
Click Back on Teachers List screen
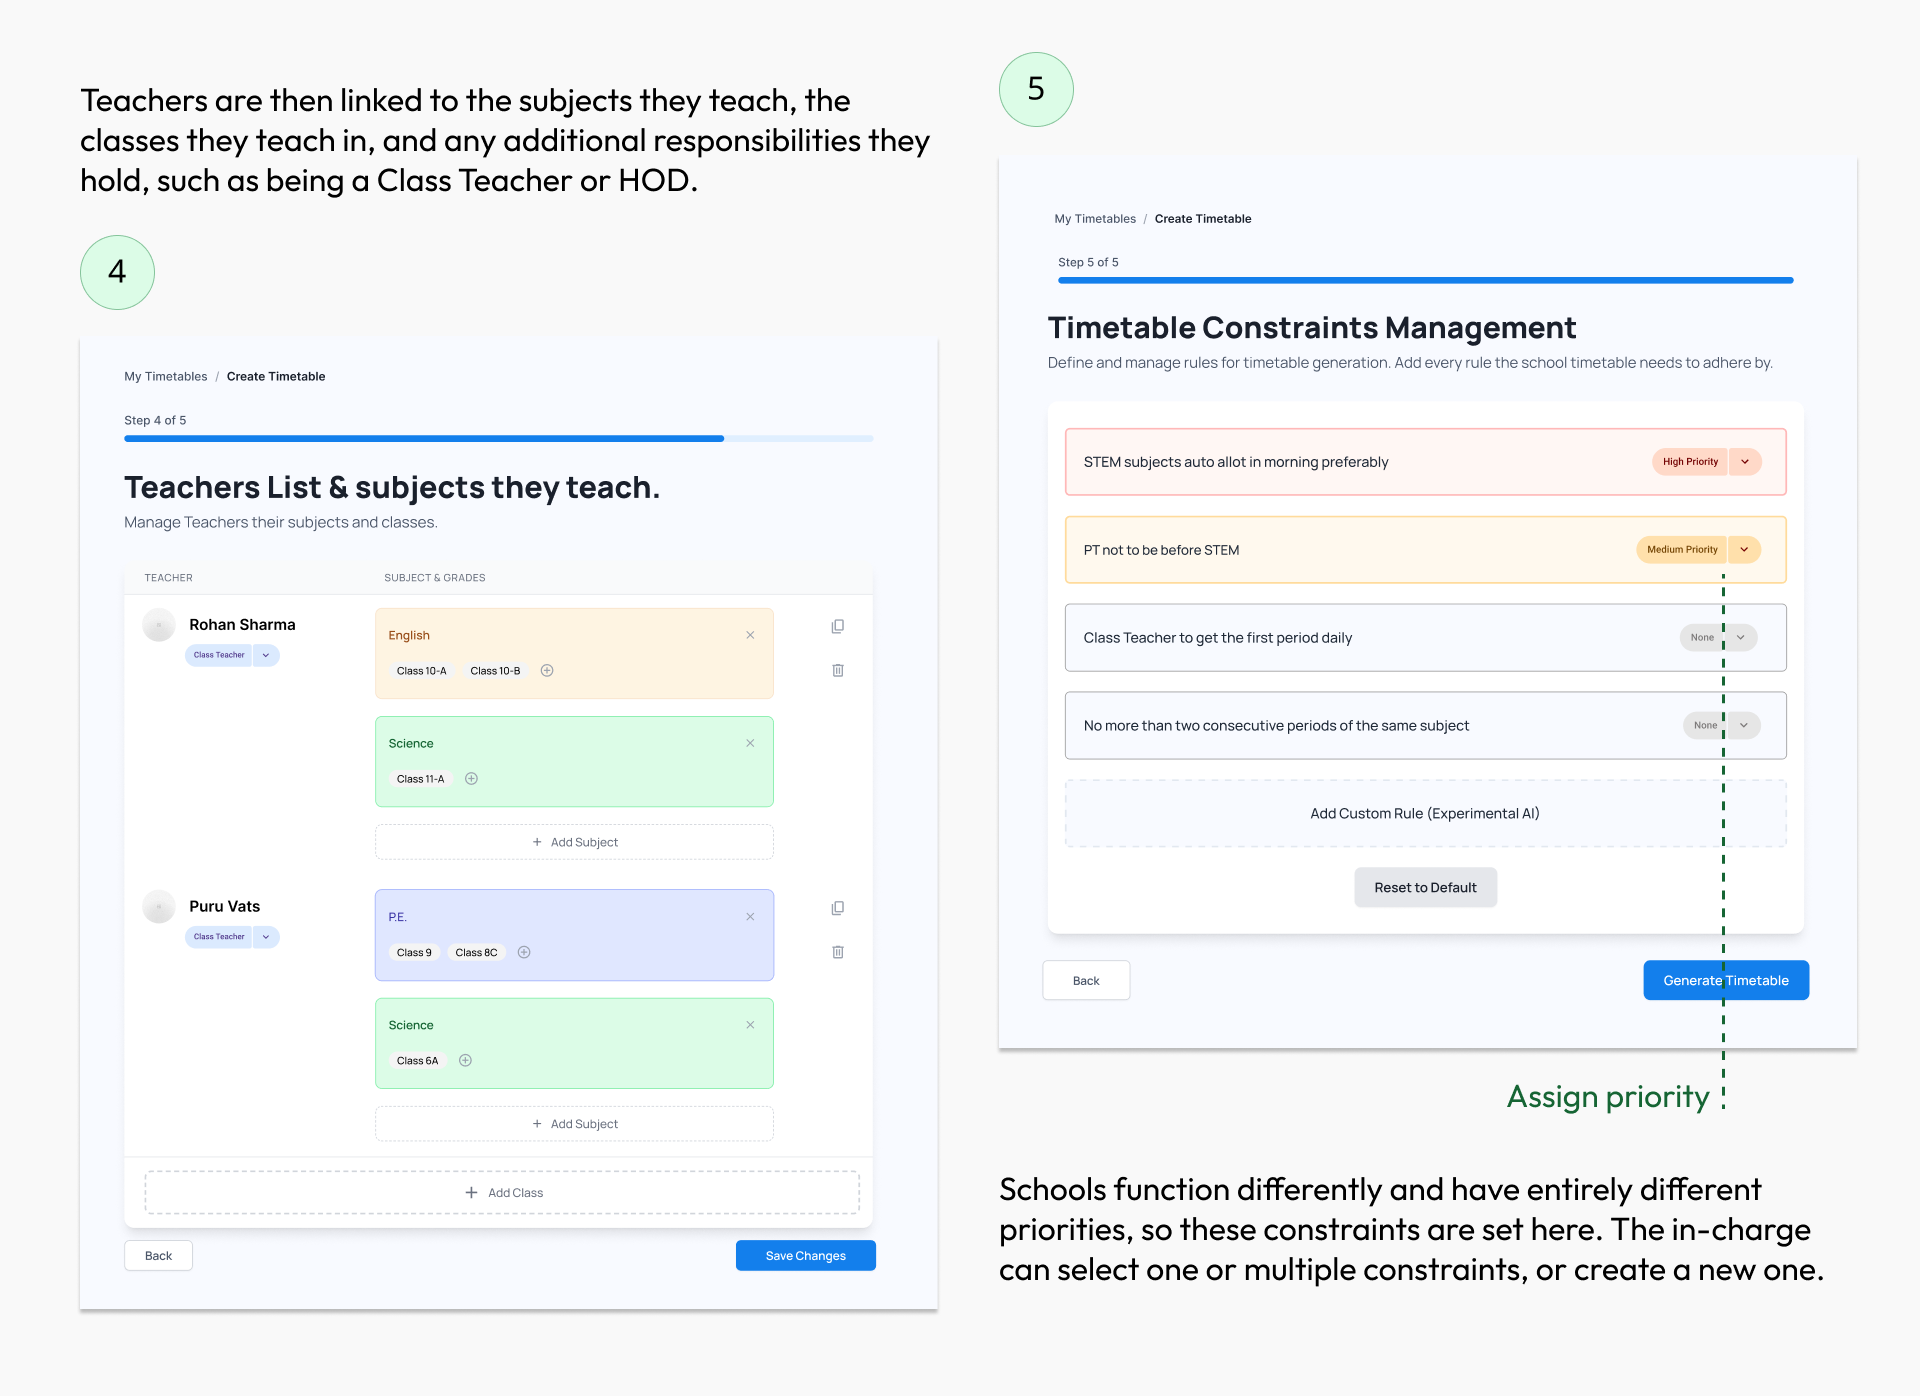[158, 1256]
